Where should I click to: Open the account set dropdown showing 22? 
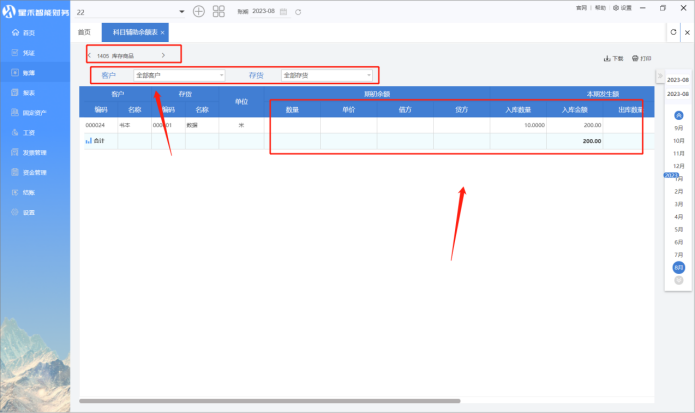pyautogui.click(x=181, y=11)
